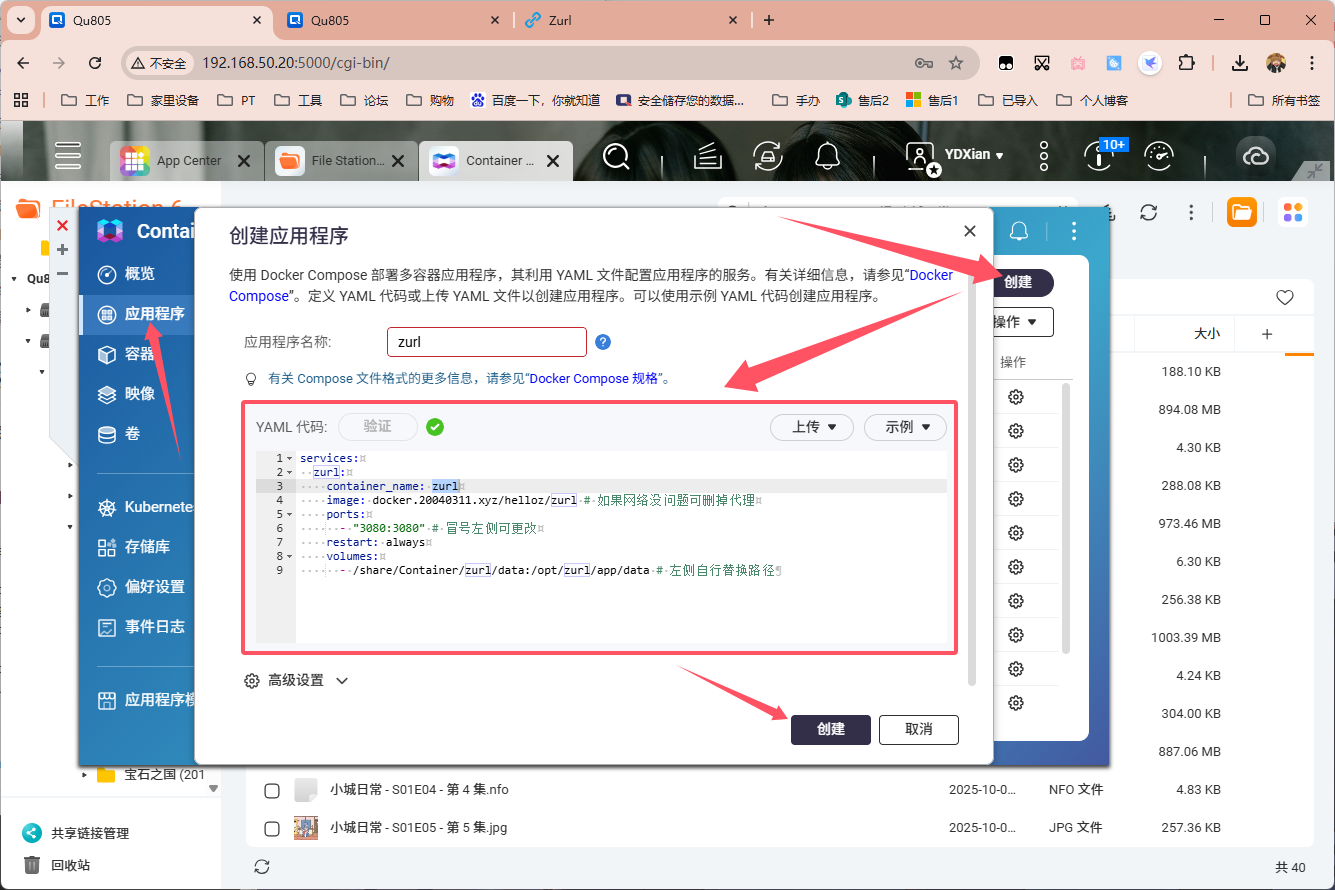Click the NAS search magnifier icon
1335x890 pixels.
pos(616,157)
